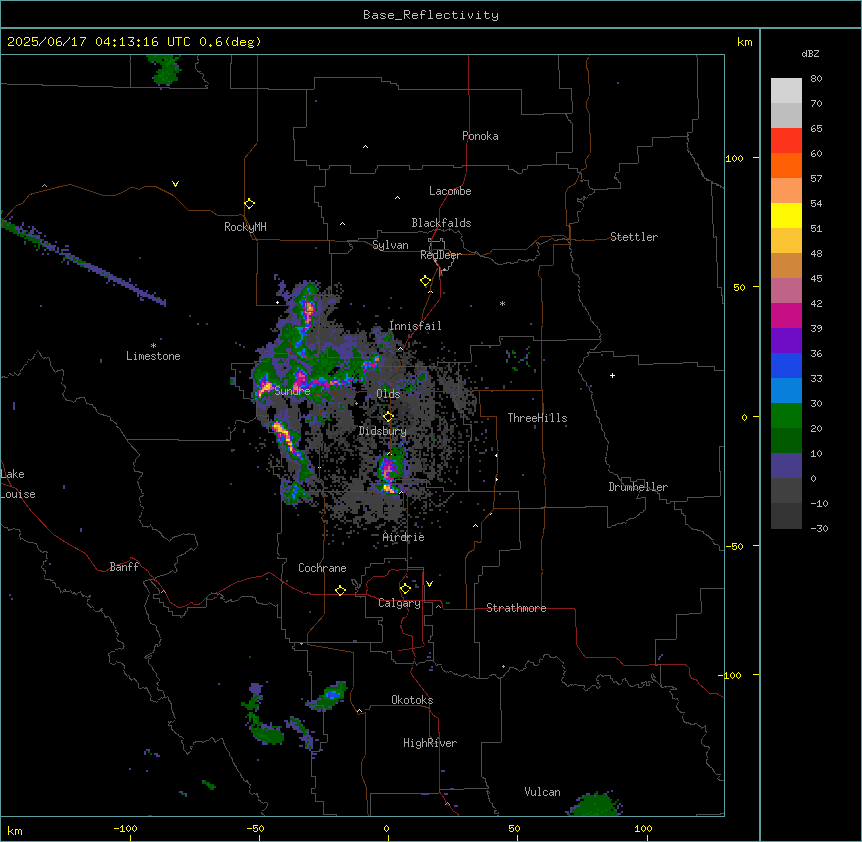Select the magenta legend swatch above 39

pyautogui.click(x=786, y=315)
